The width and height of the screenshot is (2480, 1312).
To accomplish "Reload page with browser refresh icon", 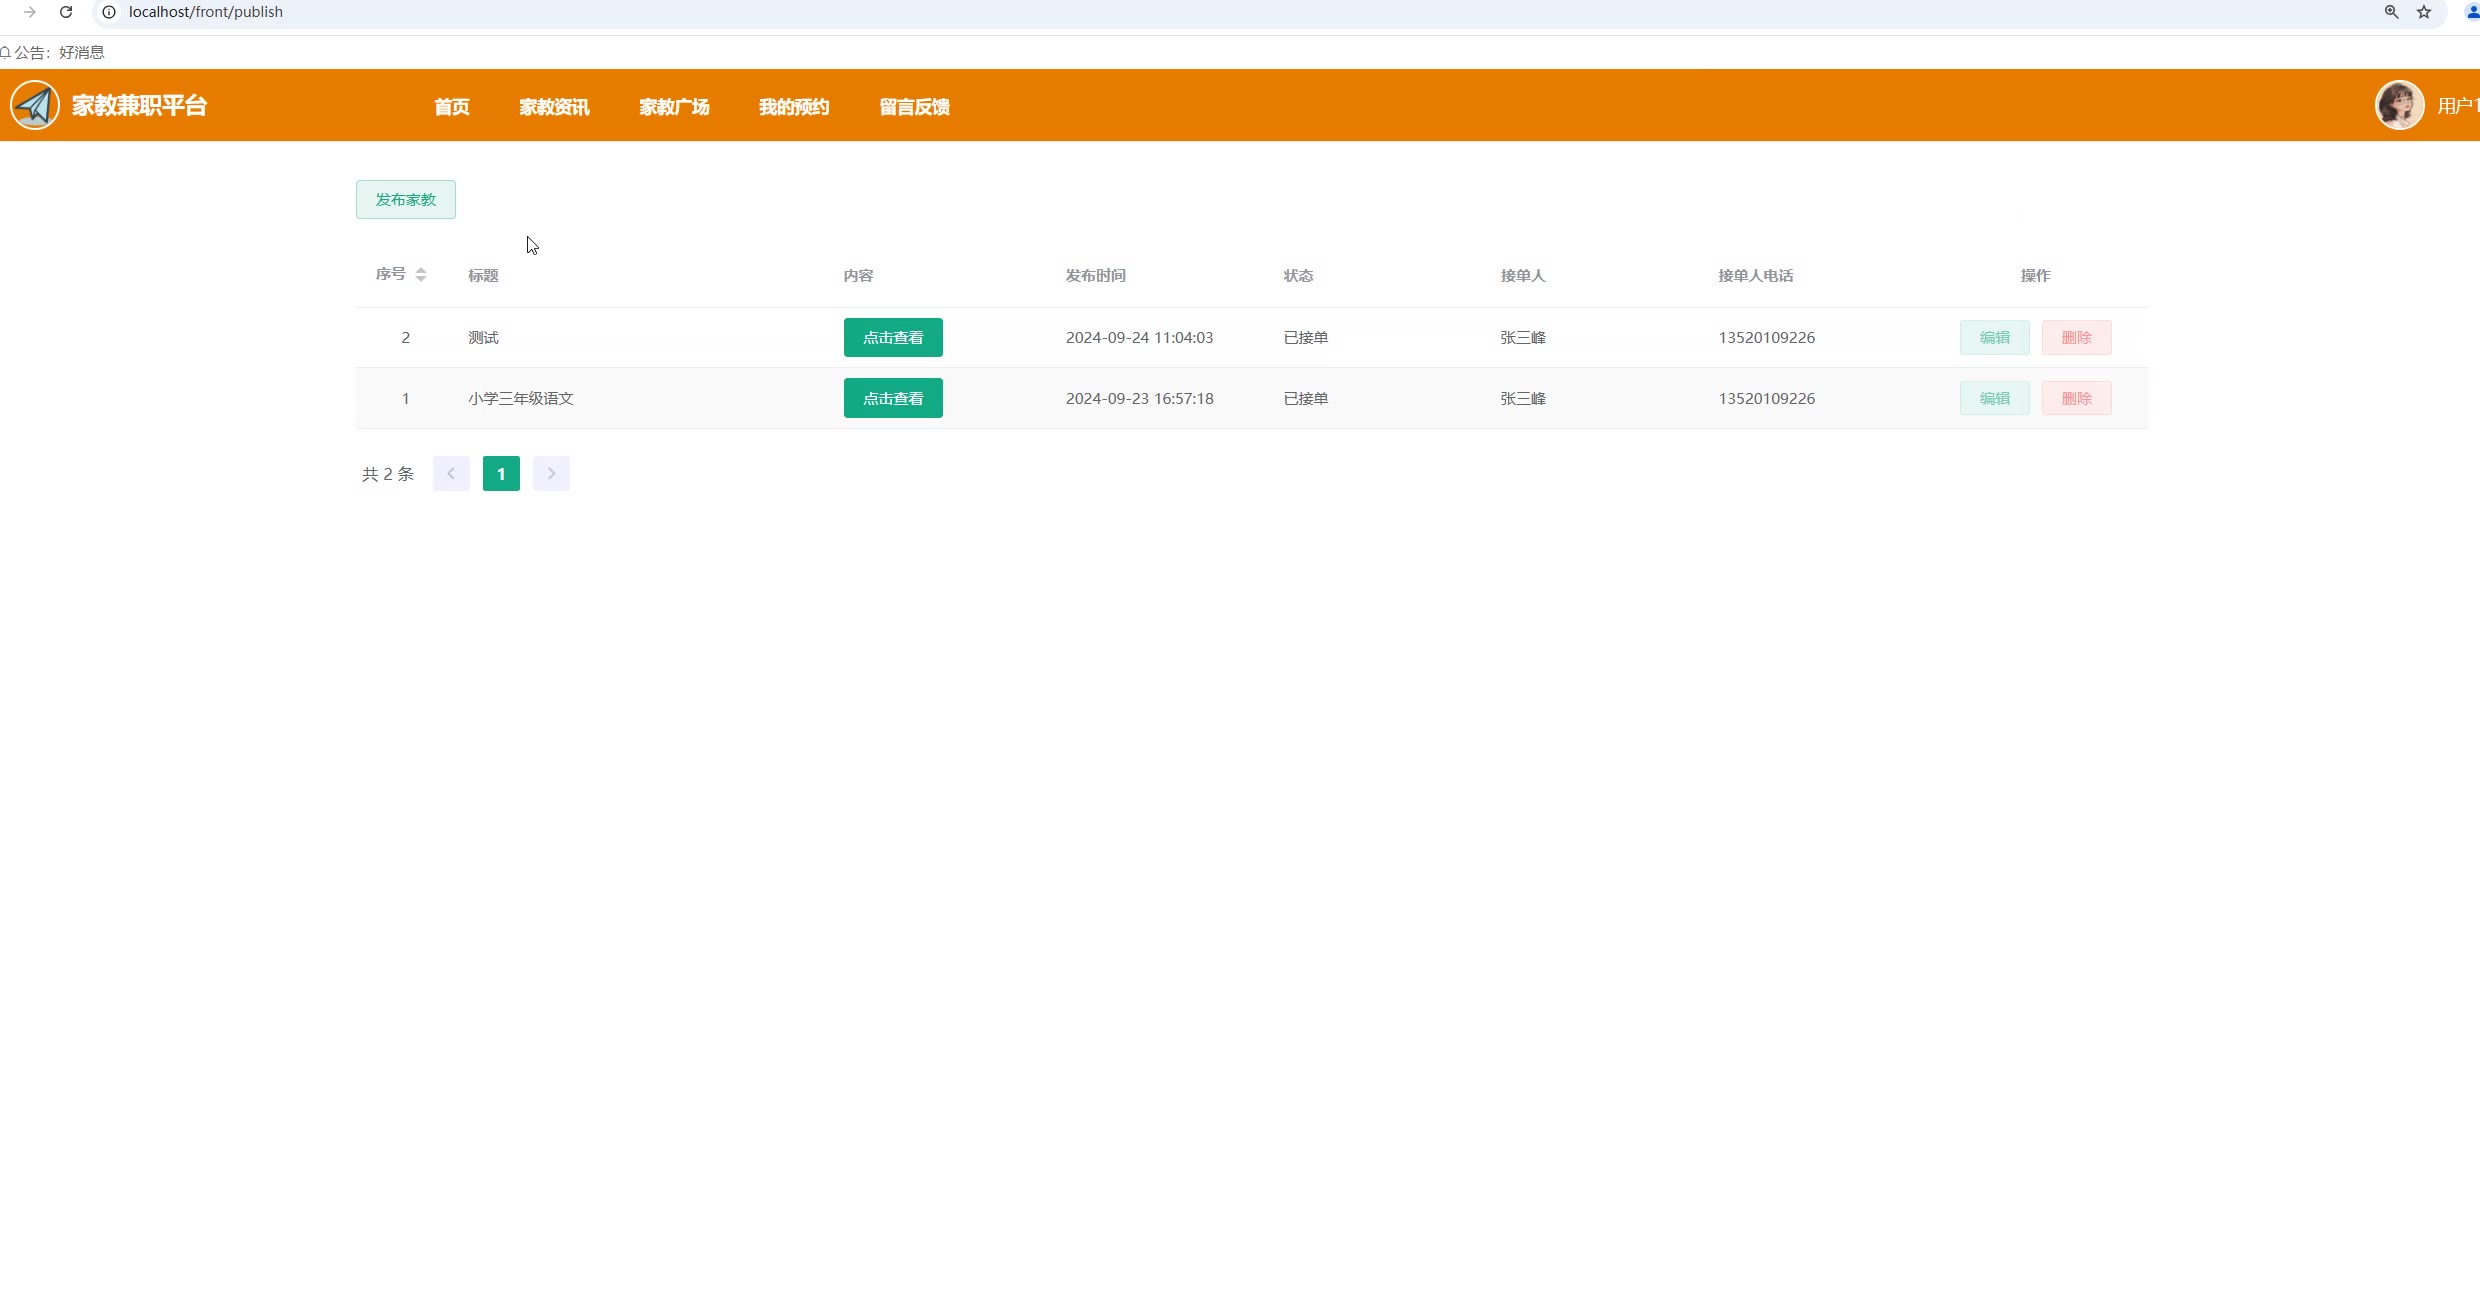I will point(66,12).
